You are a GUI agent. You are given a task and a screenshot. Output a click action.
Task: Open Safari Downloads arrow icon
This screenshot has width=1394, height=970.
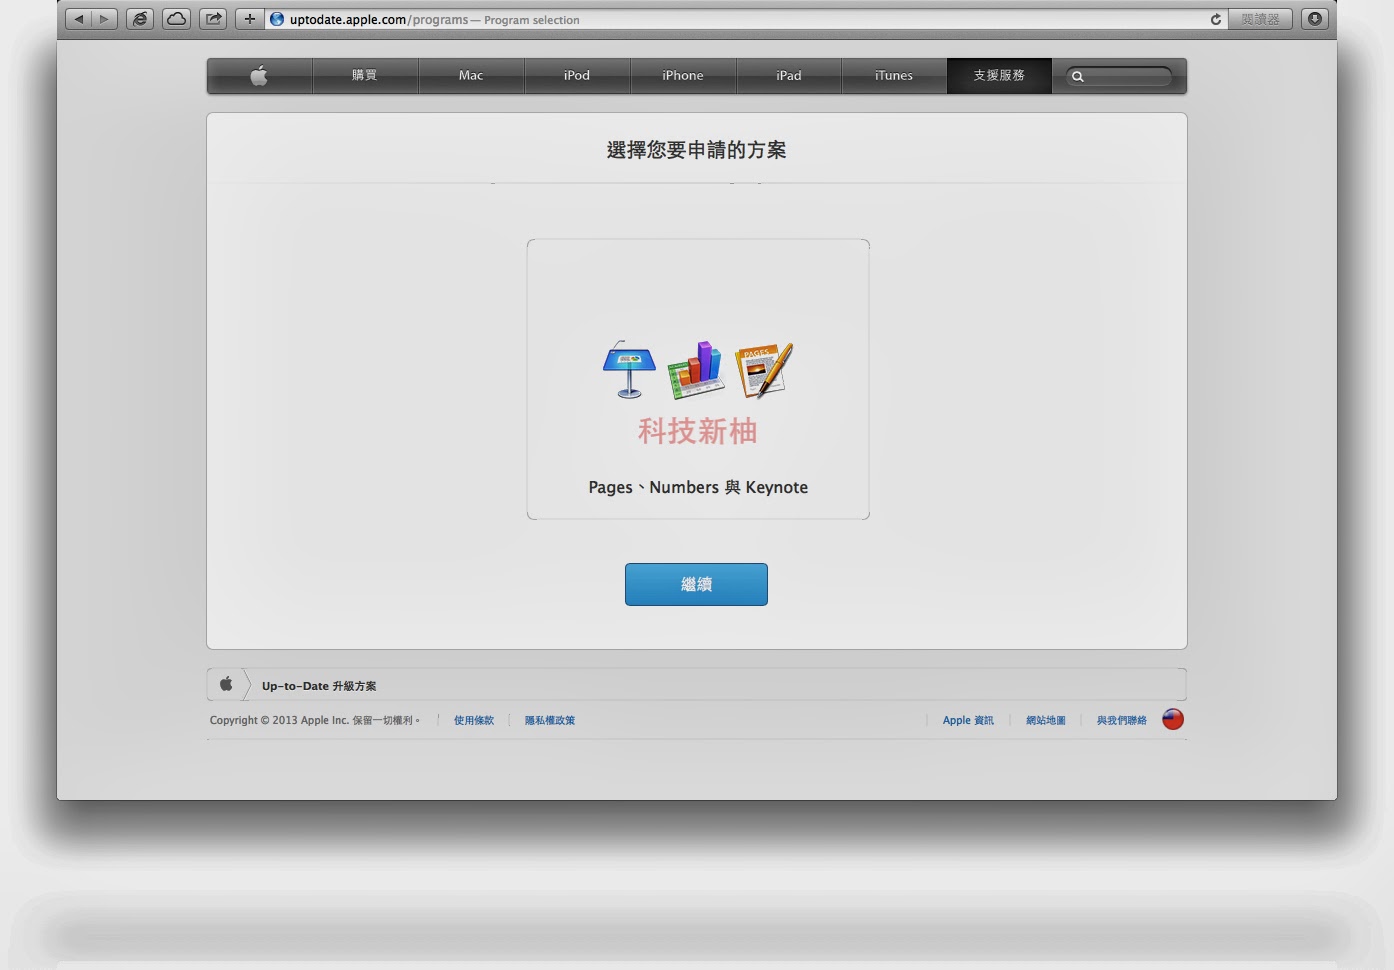pyautogui.click(x=1315, y=19)
